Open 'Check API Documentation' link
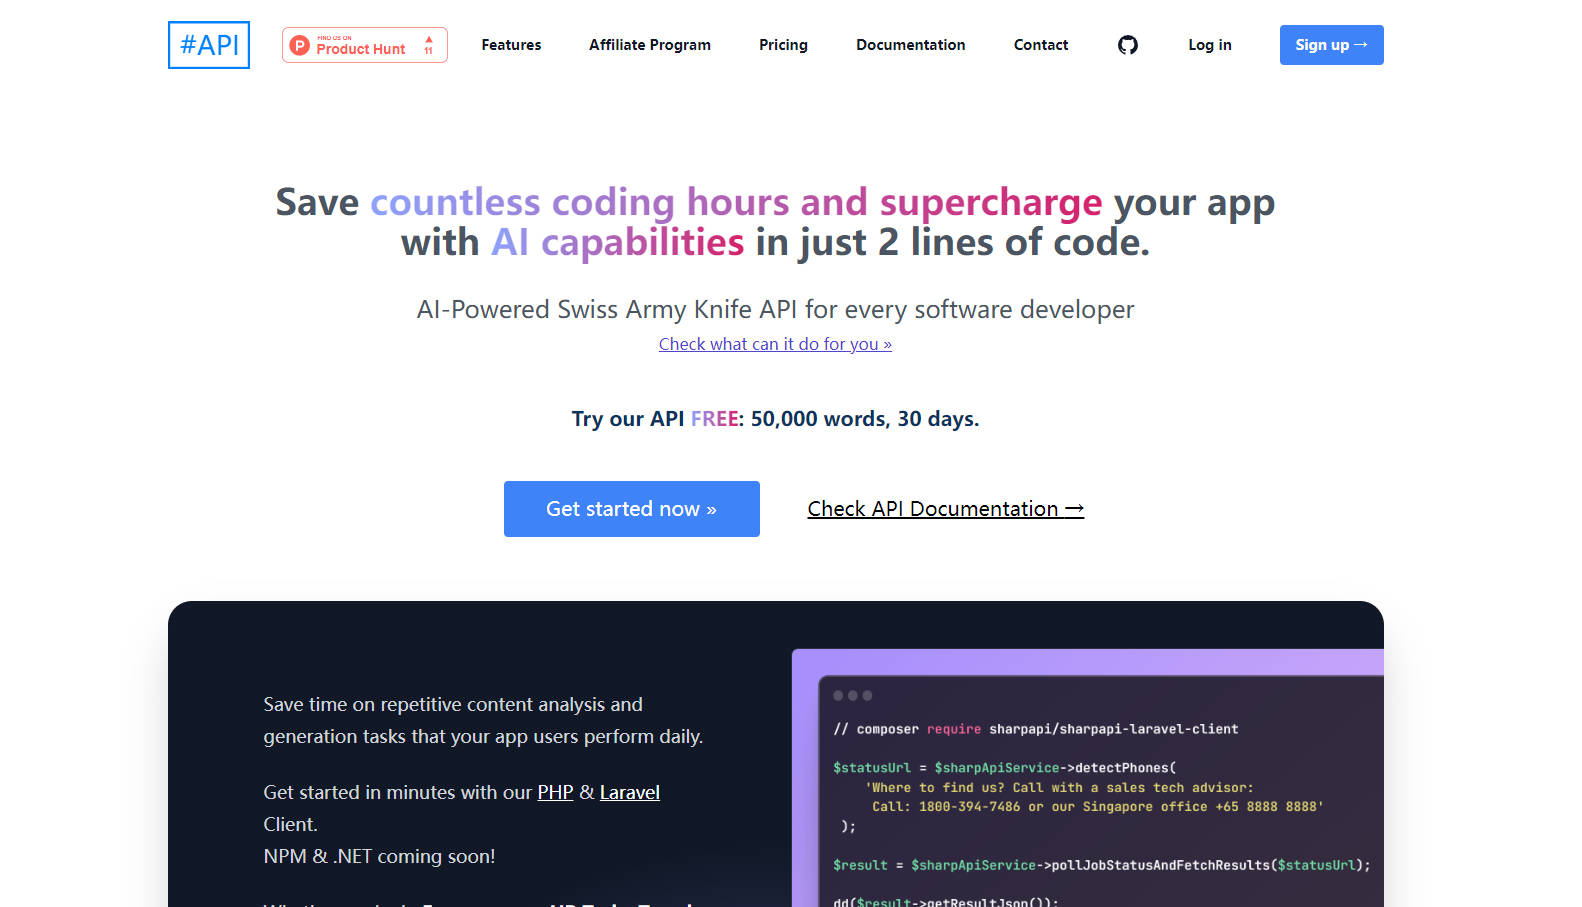This screenshot has height=907, width=1582. [945, 509]
